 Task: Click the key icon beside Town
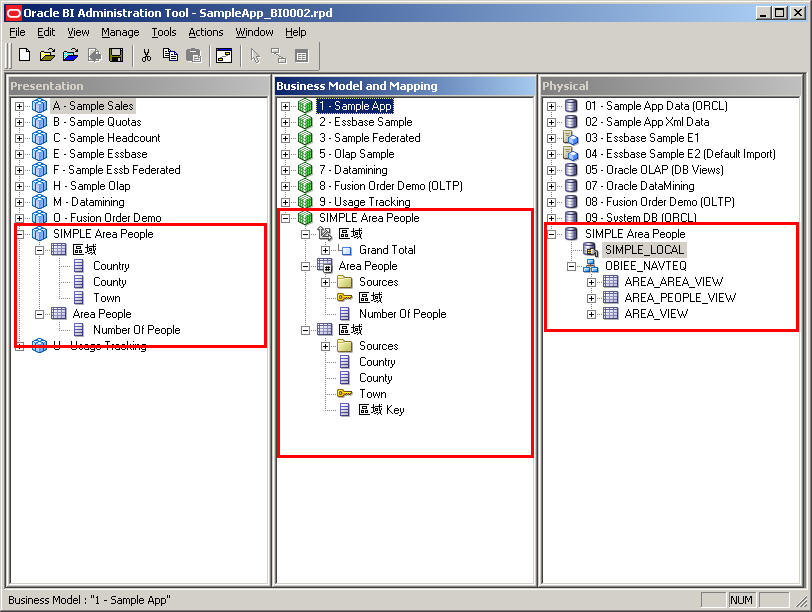point(344,394)
